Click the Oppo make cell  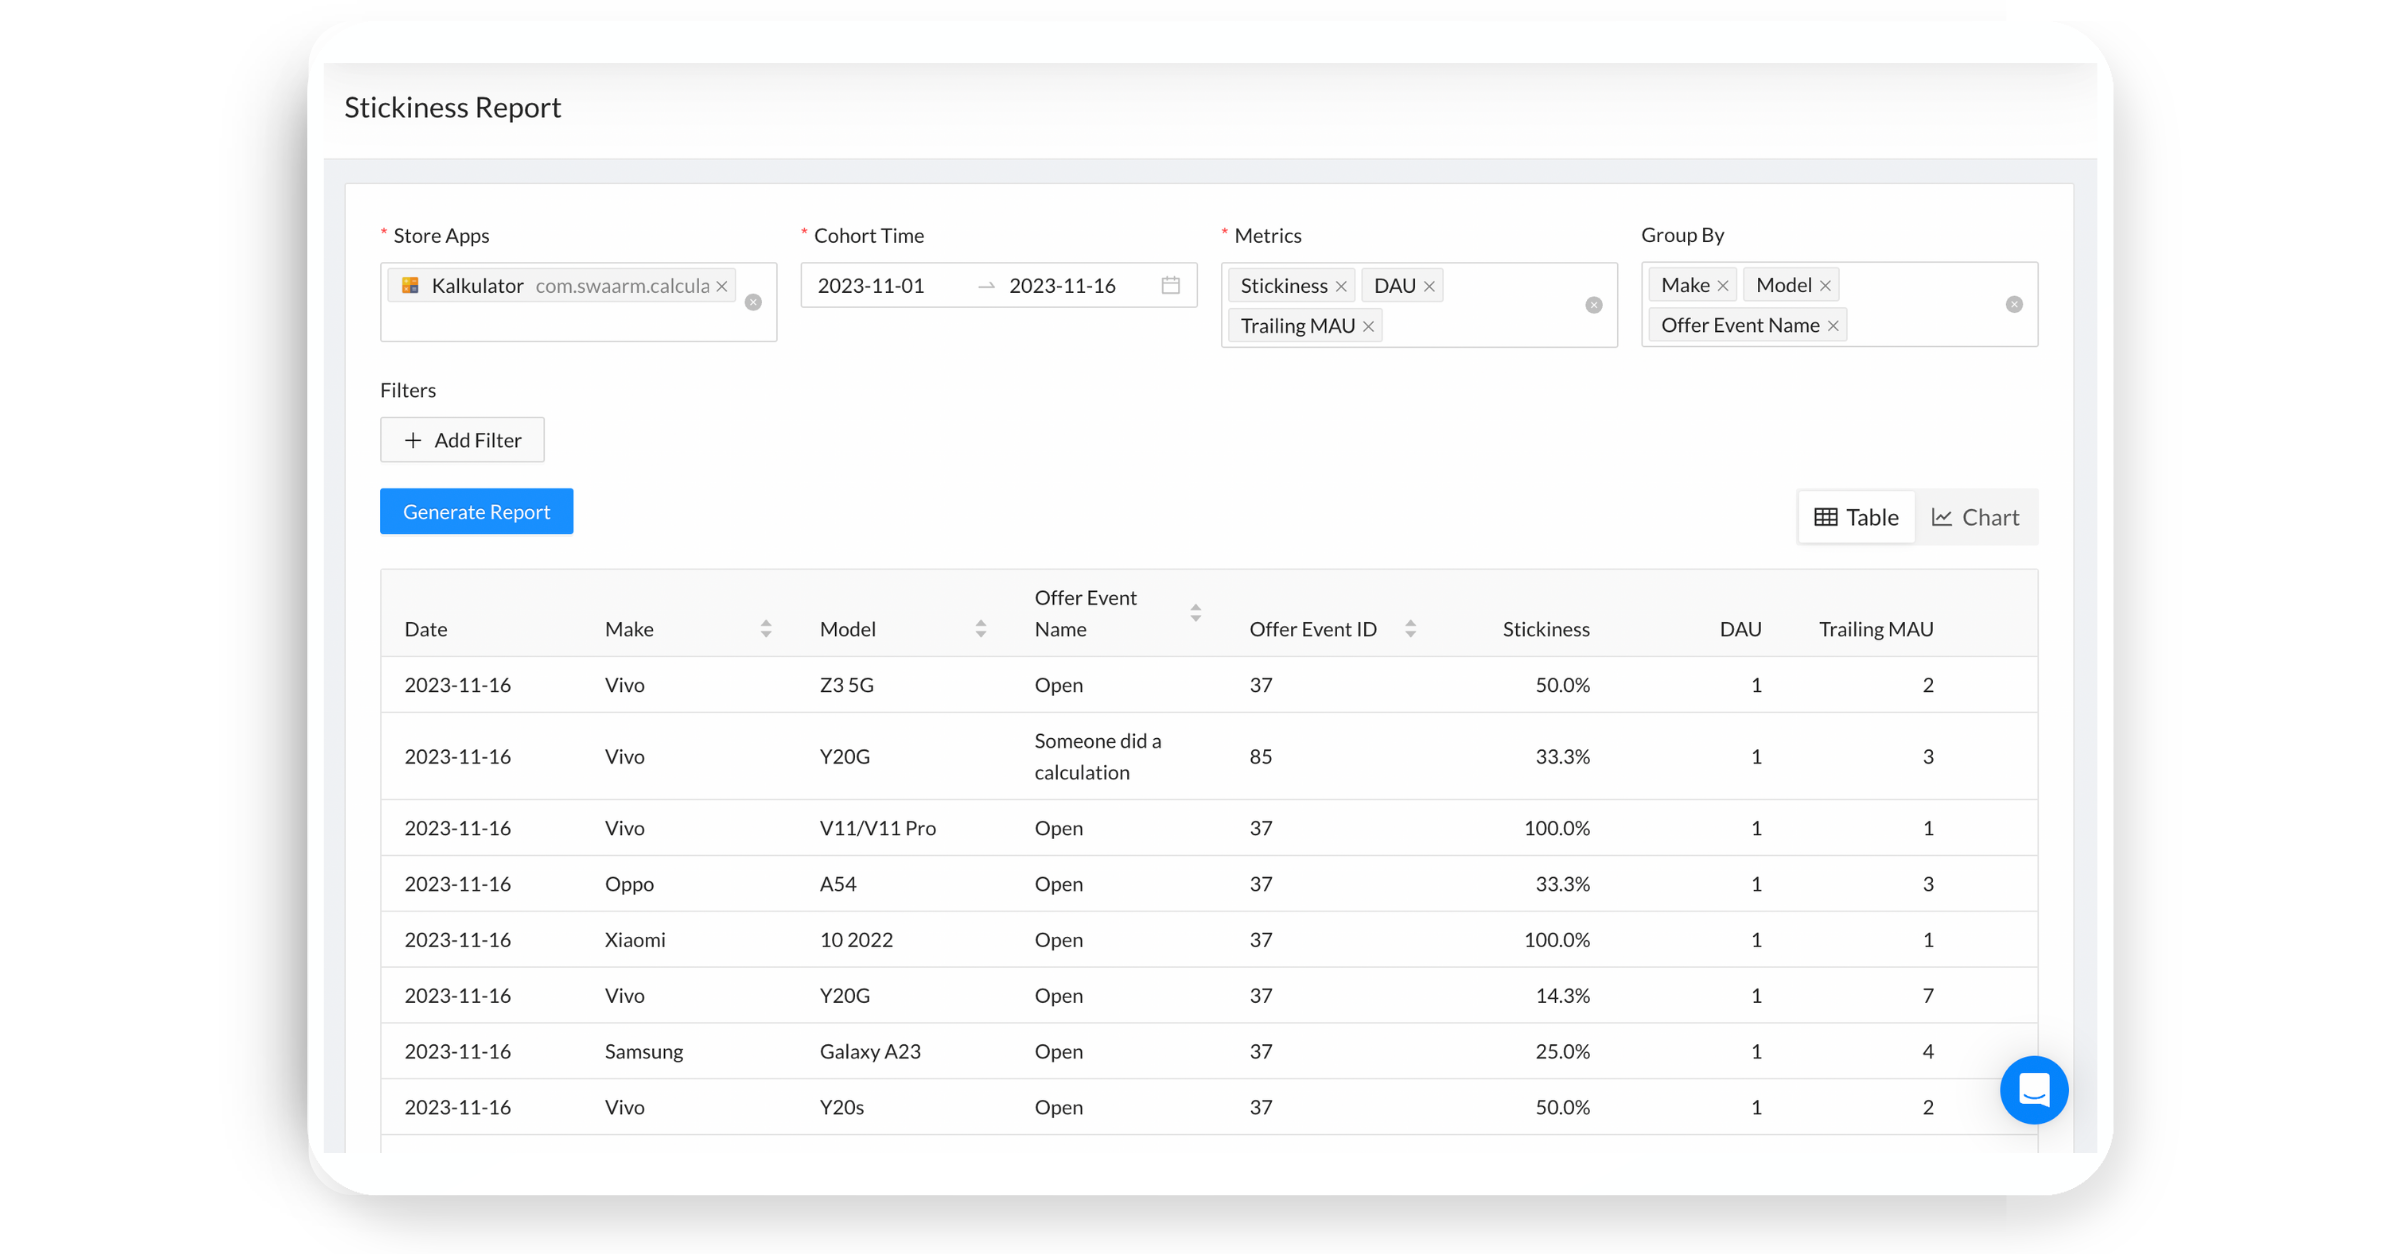[629, 884]
